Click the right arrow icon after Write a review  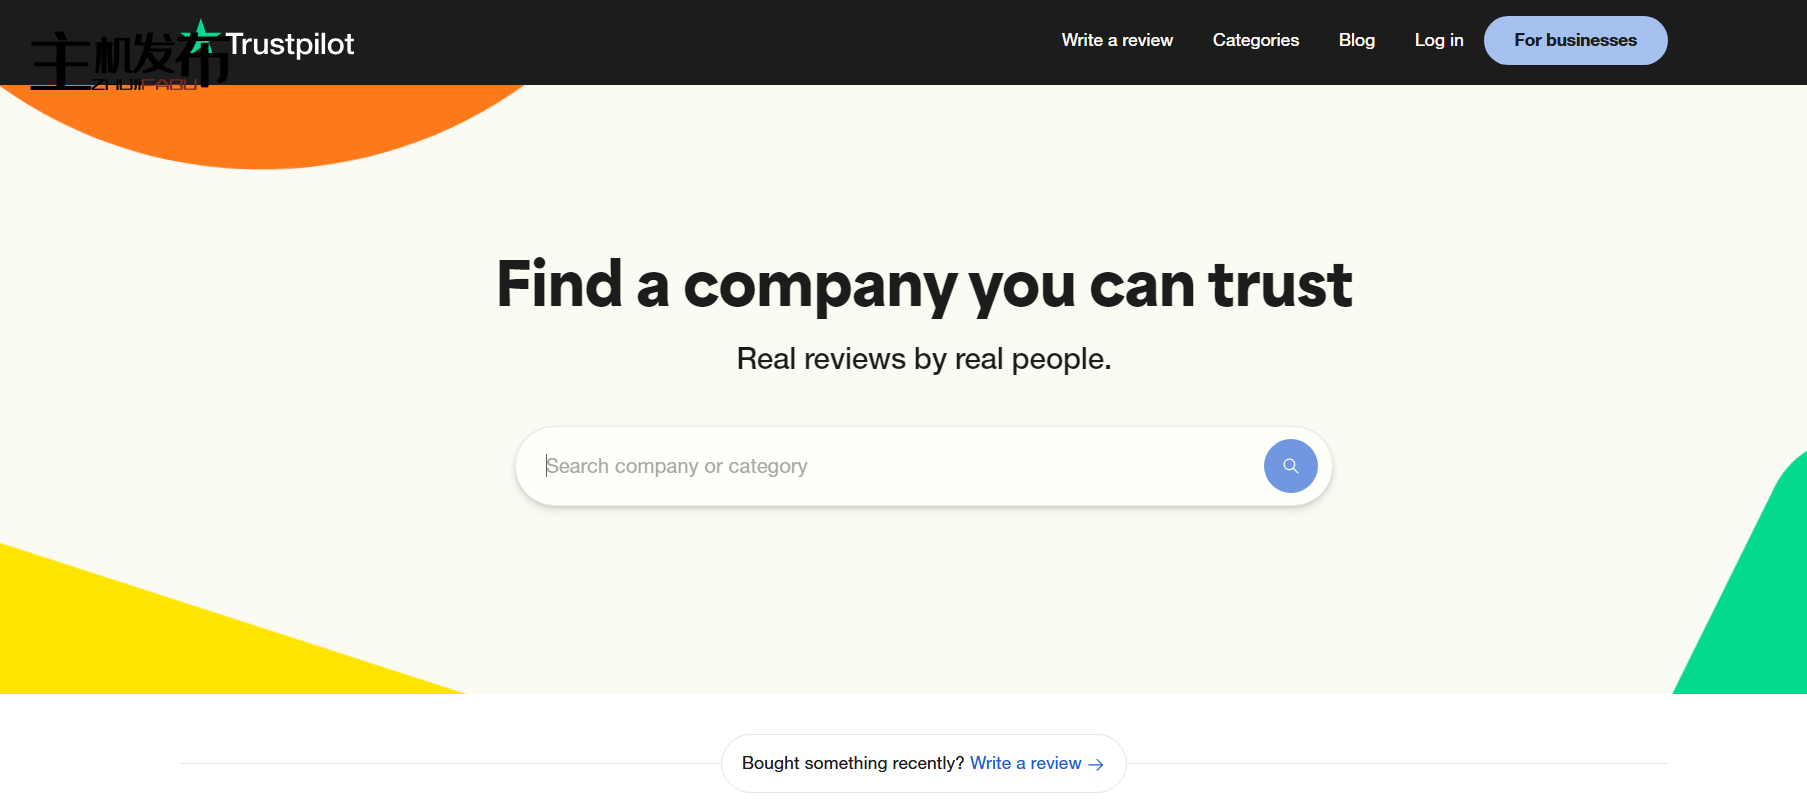click(x=1096, y=764)
